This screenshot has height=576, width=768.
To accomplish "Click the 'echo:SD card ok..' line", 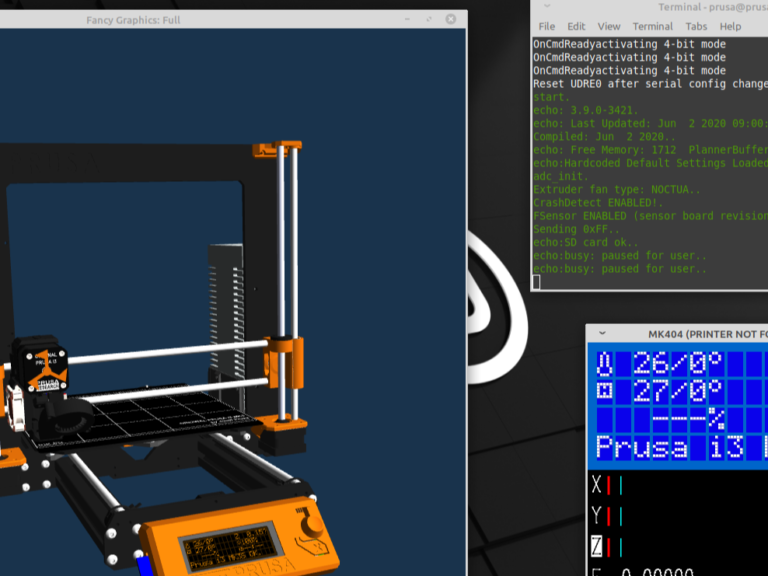I will pyautogui.click(x=585, y=242).
